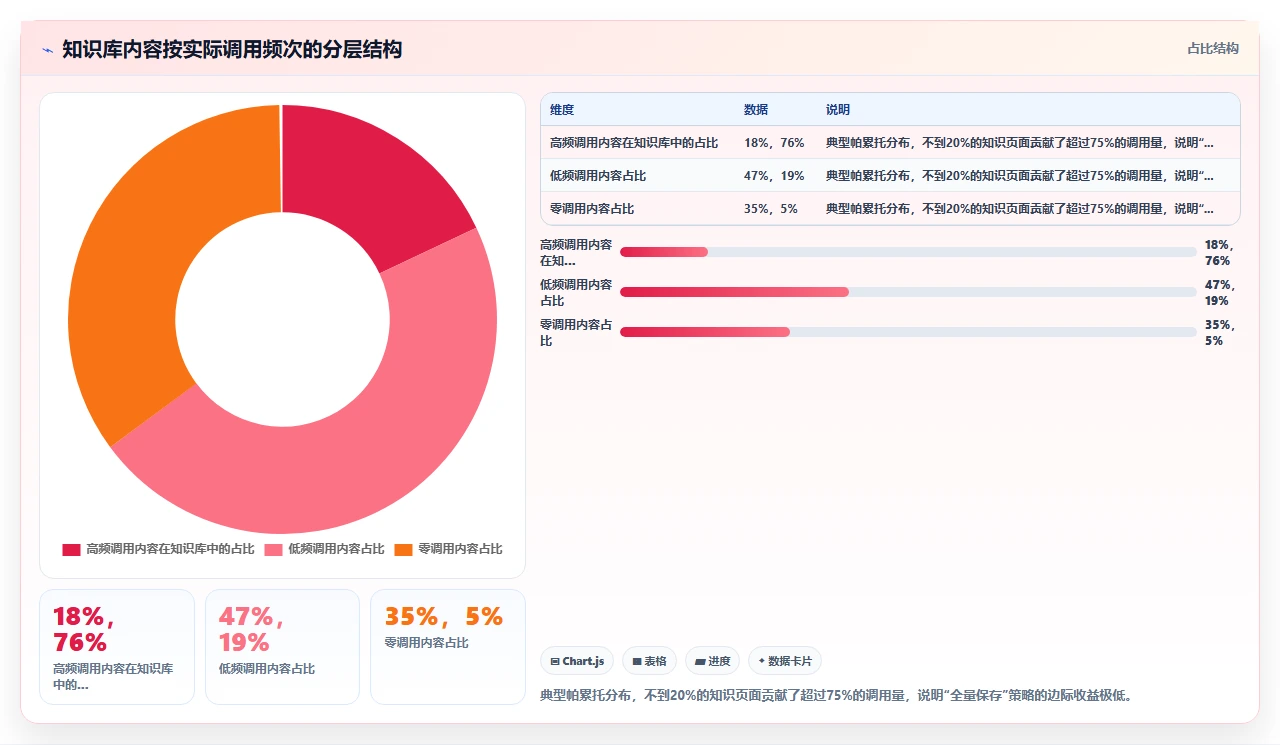This screenshot has height=745, width=1280.
Task: Select table cell 低频调用内容占比
Action: click(598, 176)
